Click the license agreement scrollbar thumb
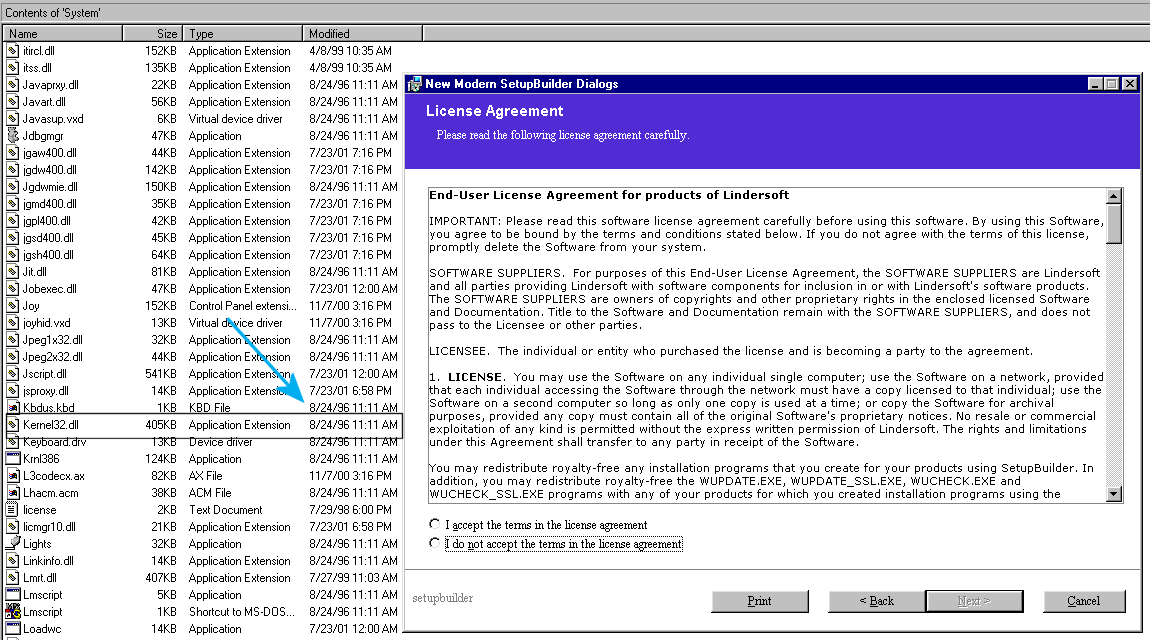 [x=1114, y=223]
